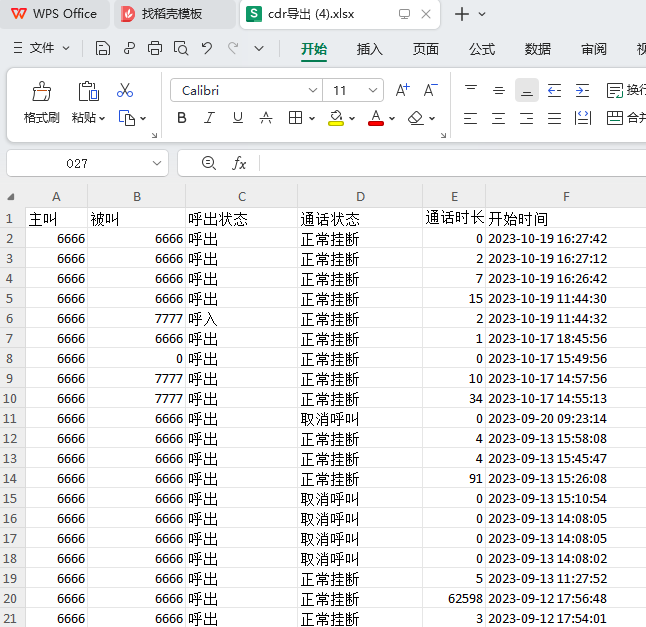The image size is (646, 627).
Task: Click the 粘贴 (Paste) button
Action: (x=85, y=117)
